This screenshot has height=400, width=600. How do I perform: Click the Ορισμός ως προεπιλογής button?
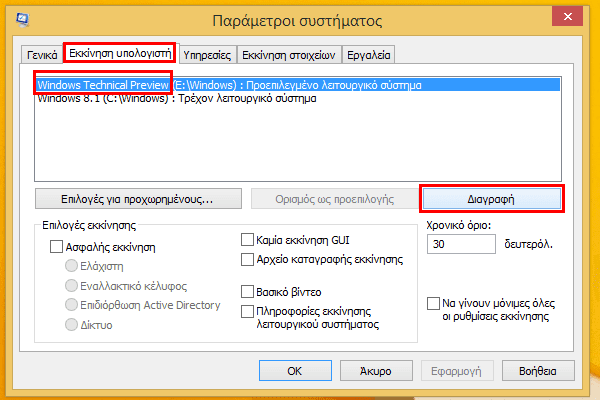[x=334, y=199]
